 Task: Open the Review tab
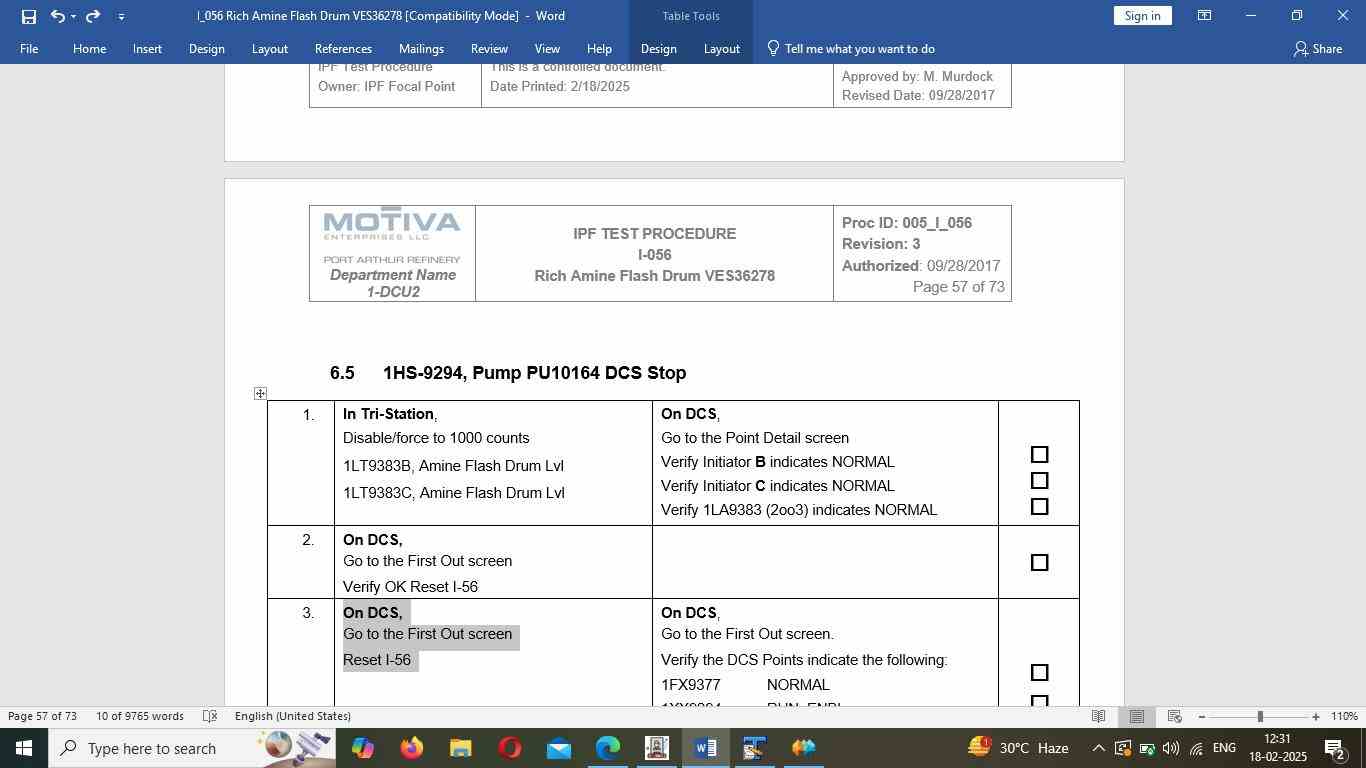tap(489, 48)
